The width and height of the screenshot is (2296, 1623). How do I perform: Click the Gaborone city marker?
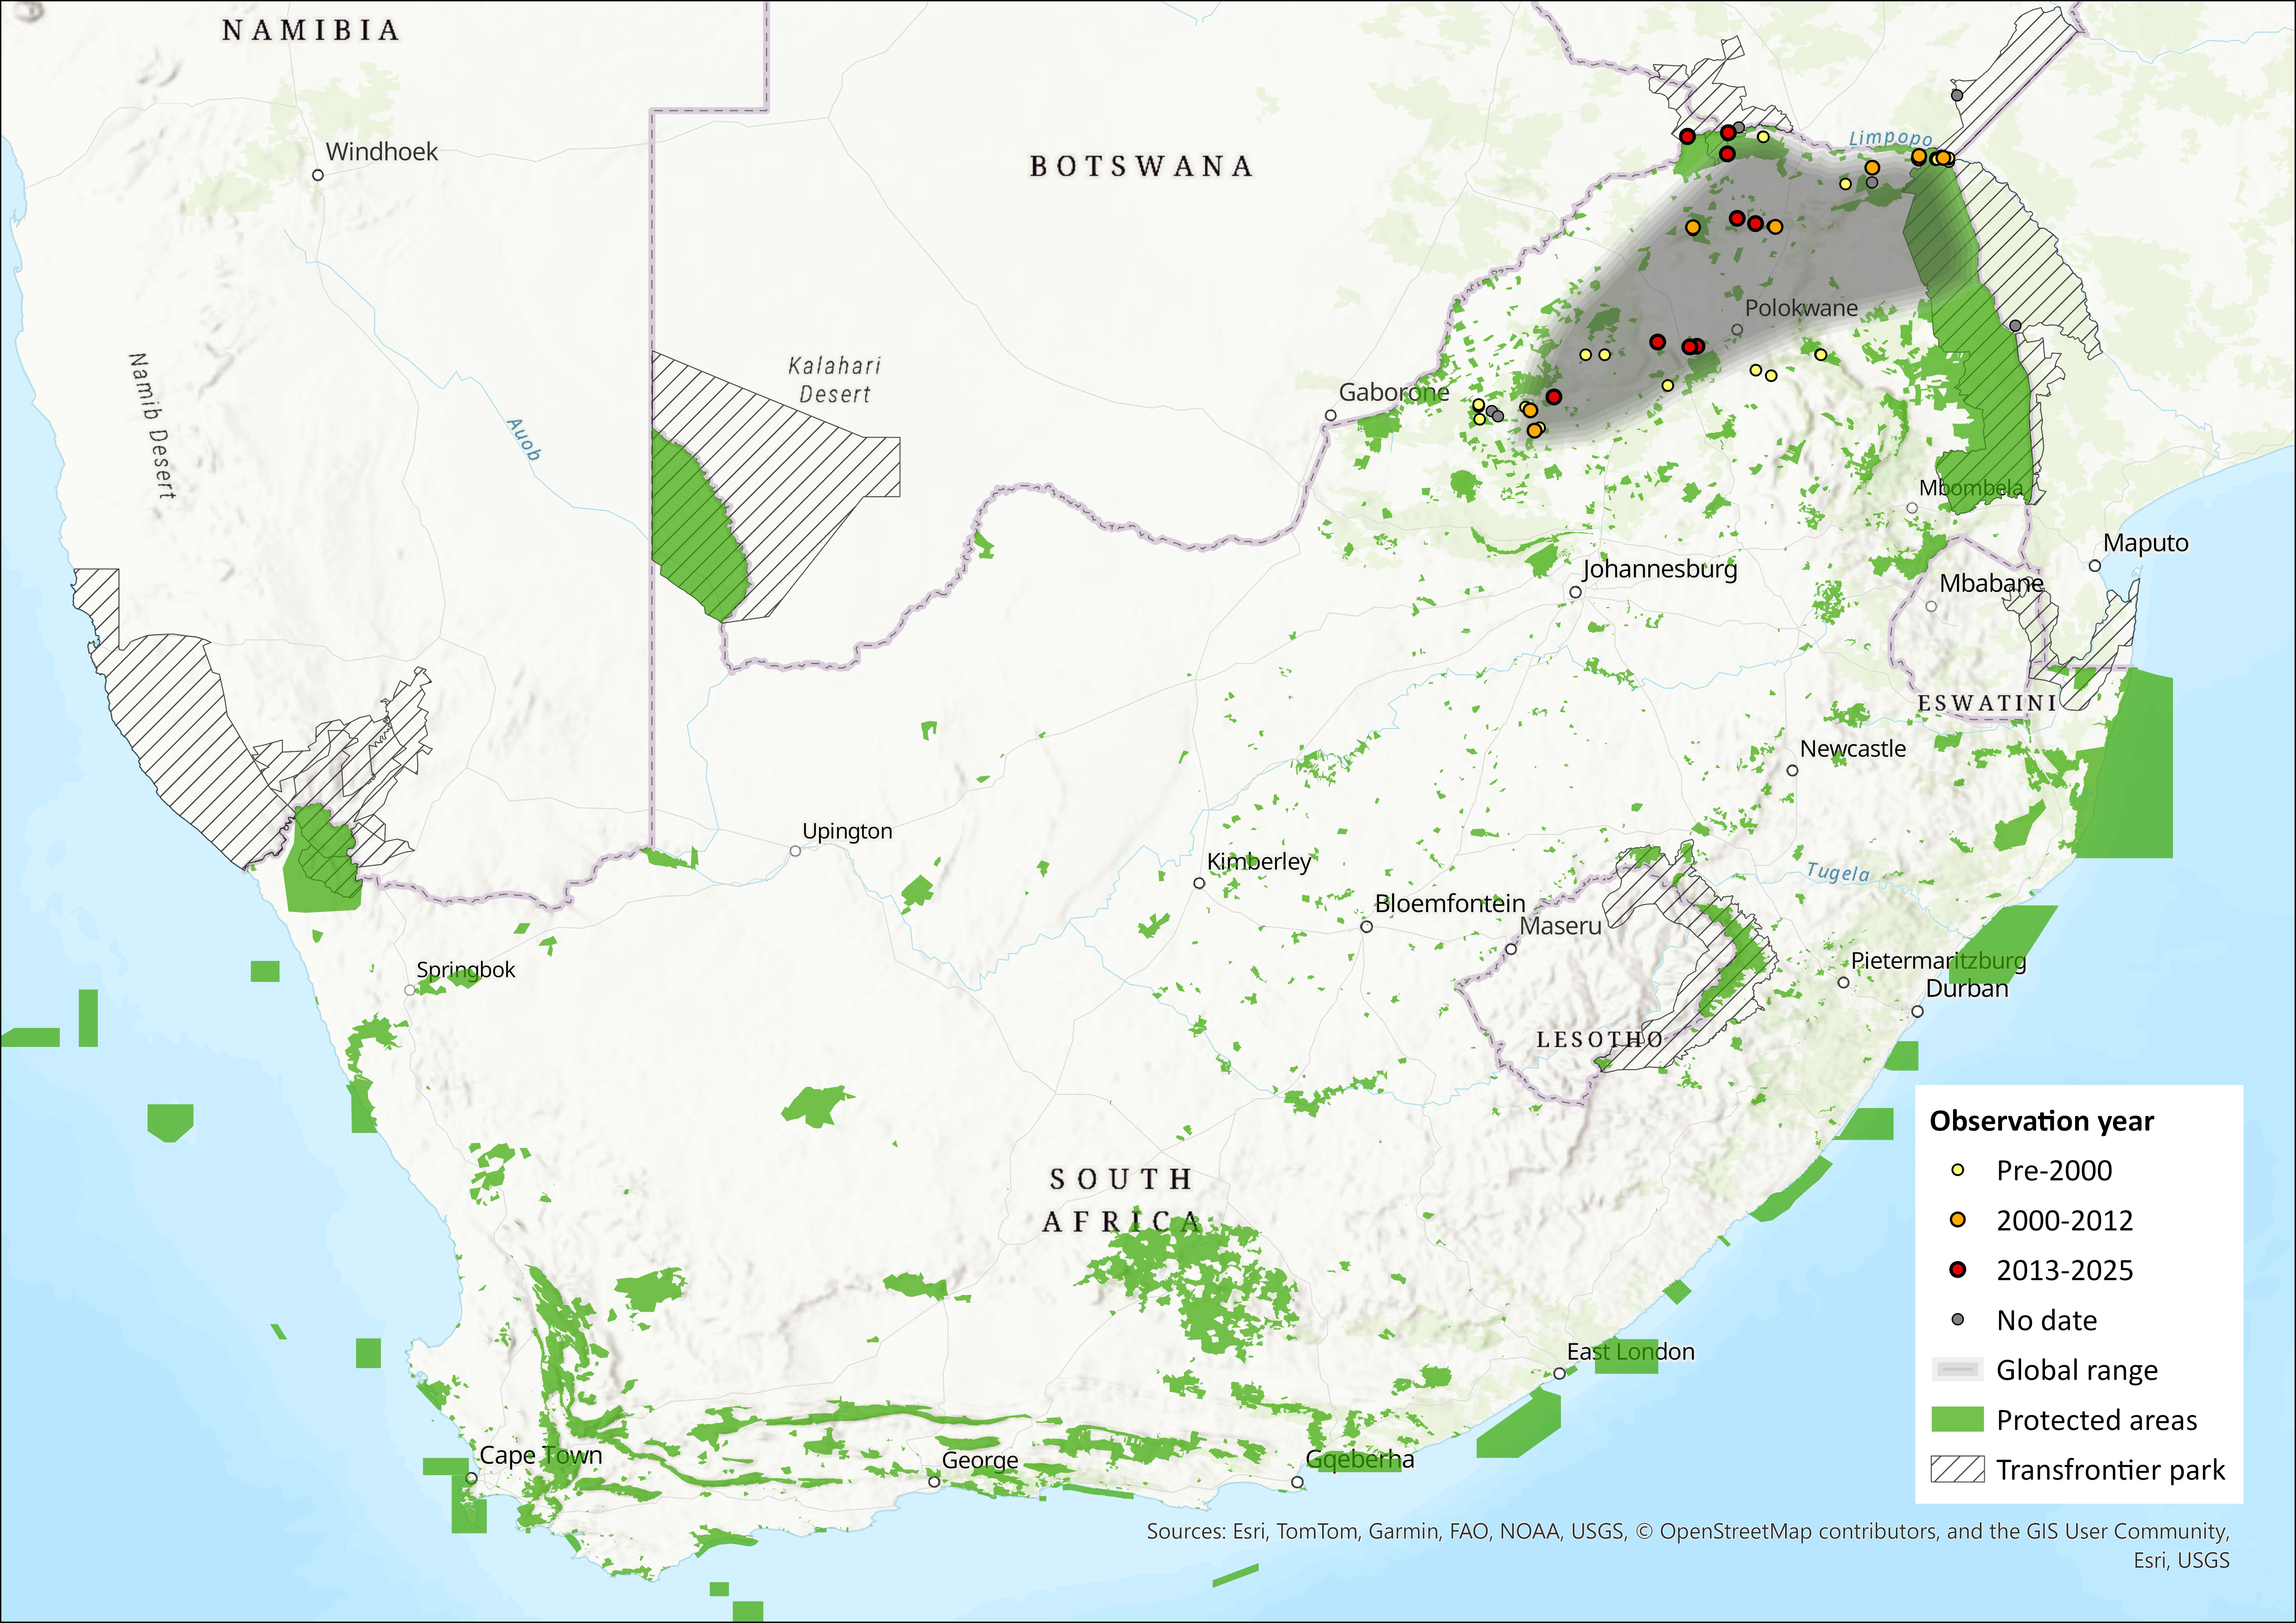click(x=1331, y=415)
